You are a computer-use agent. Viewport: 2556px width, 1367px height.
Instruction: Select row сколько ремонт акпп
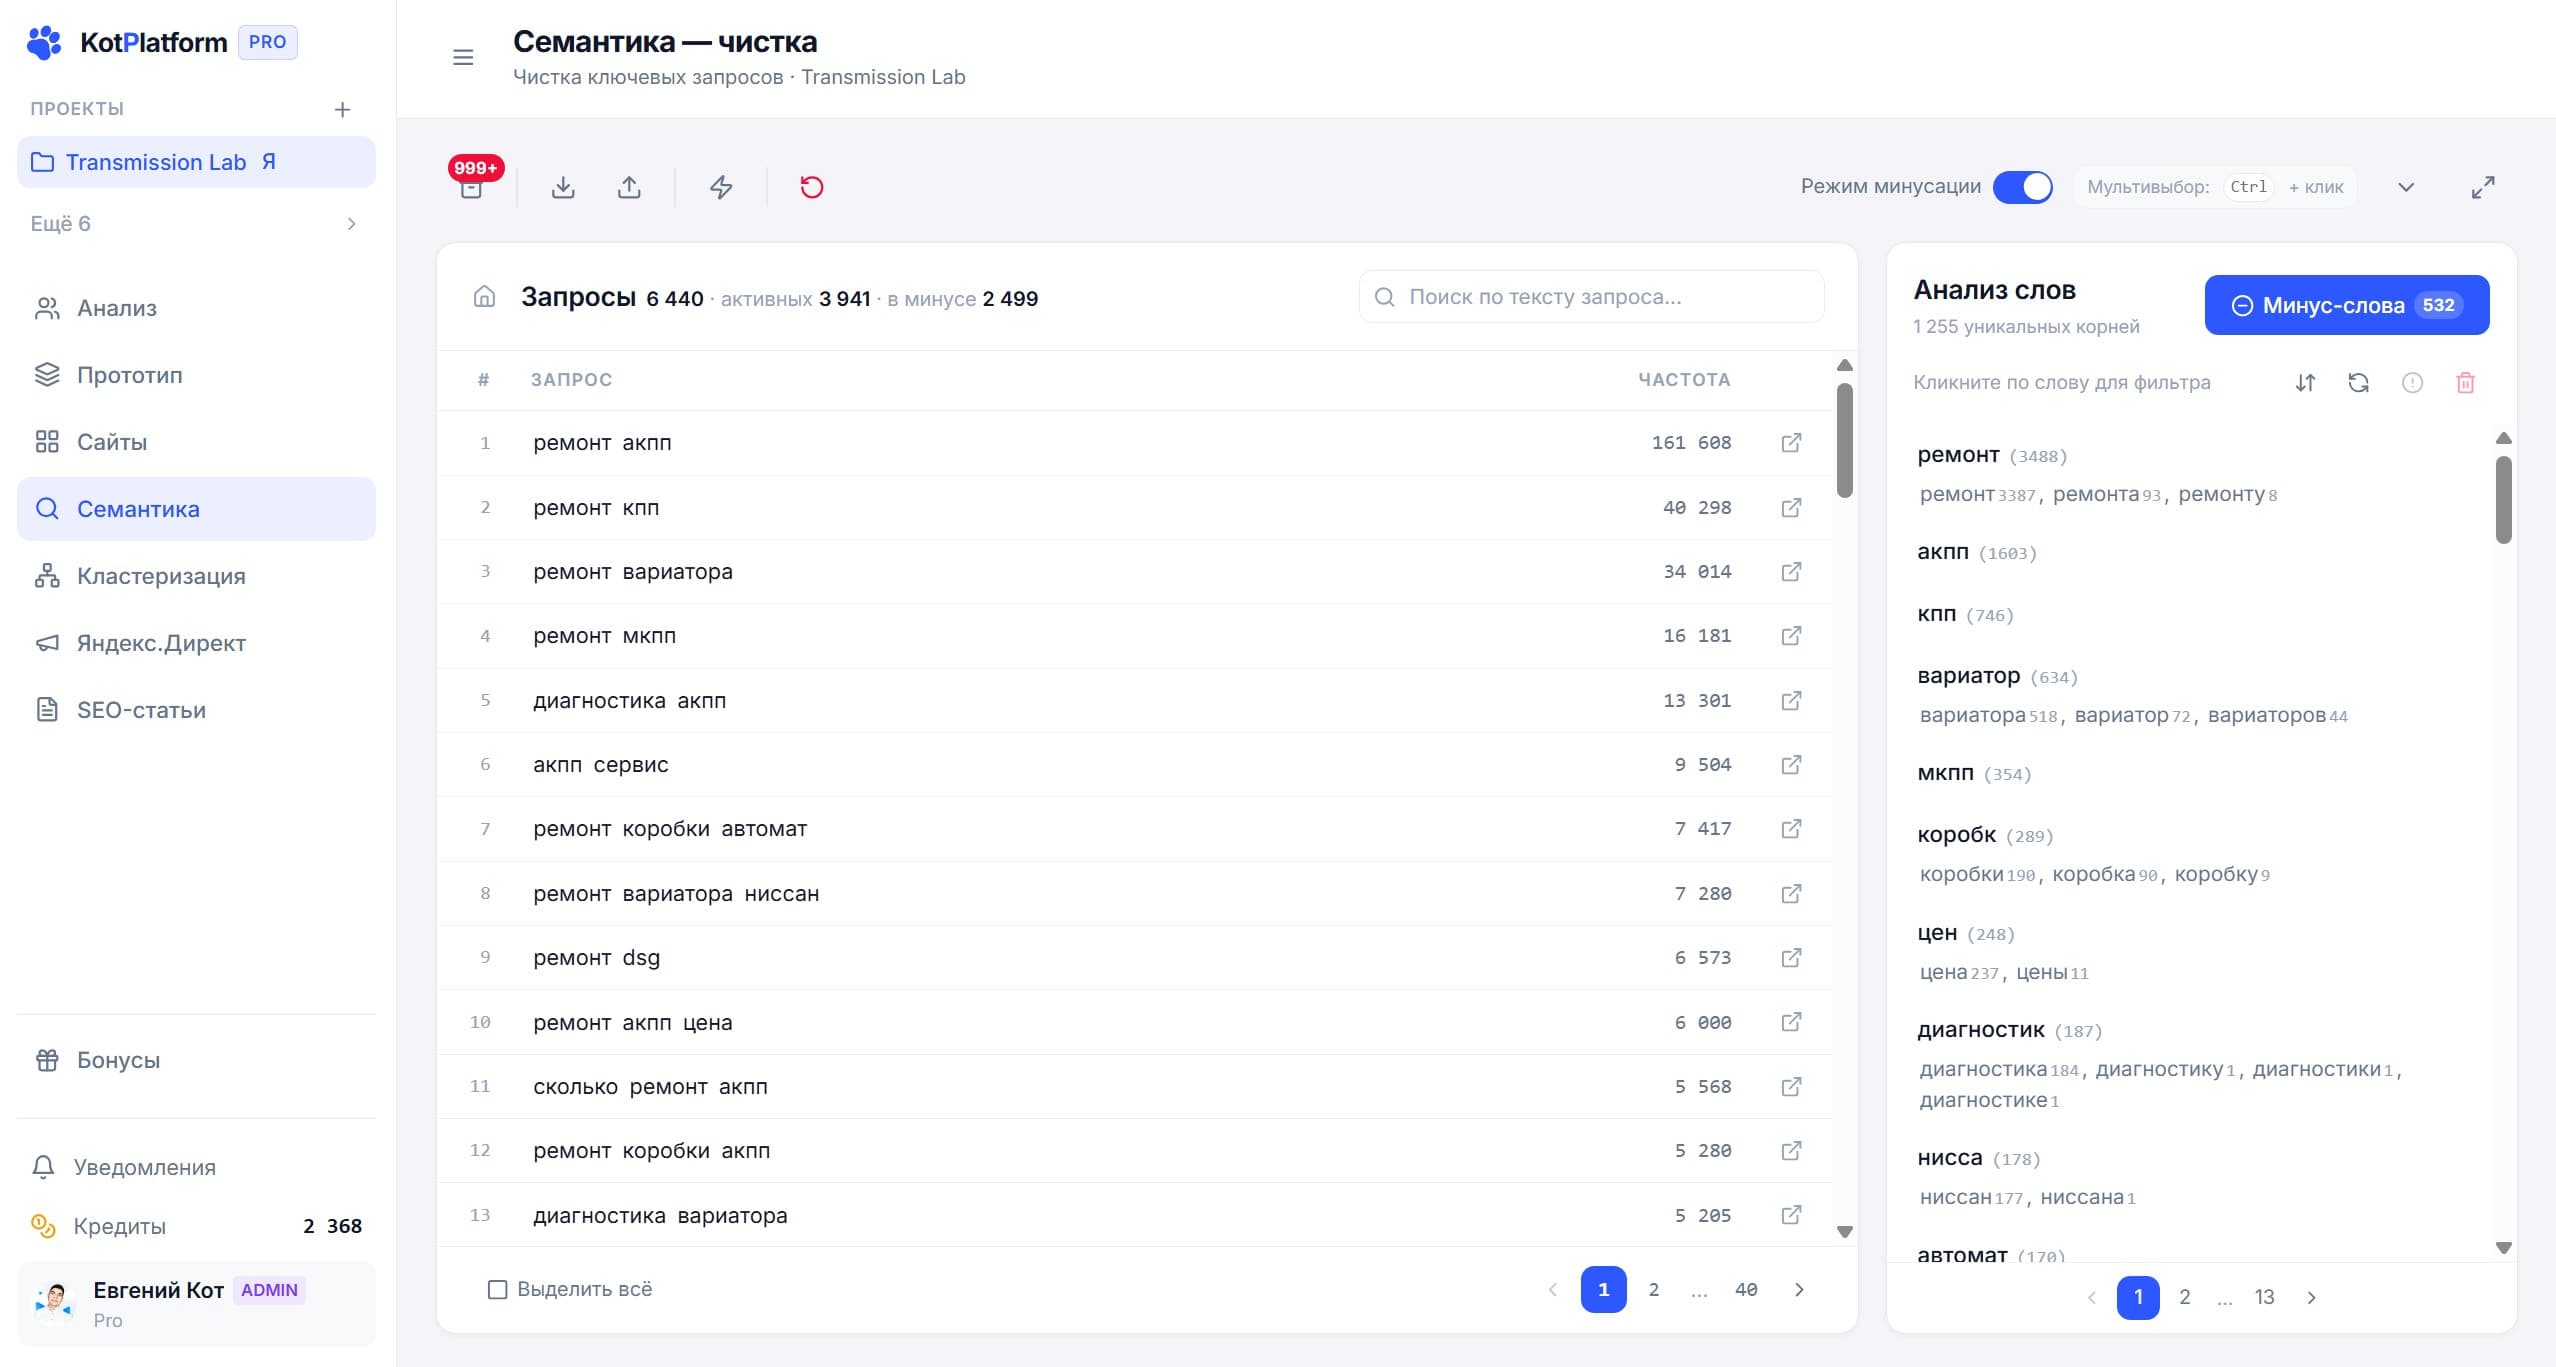(x=1134, y=1087)
